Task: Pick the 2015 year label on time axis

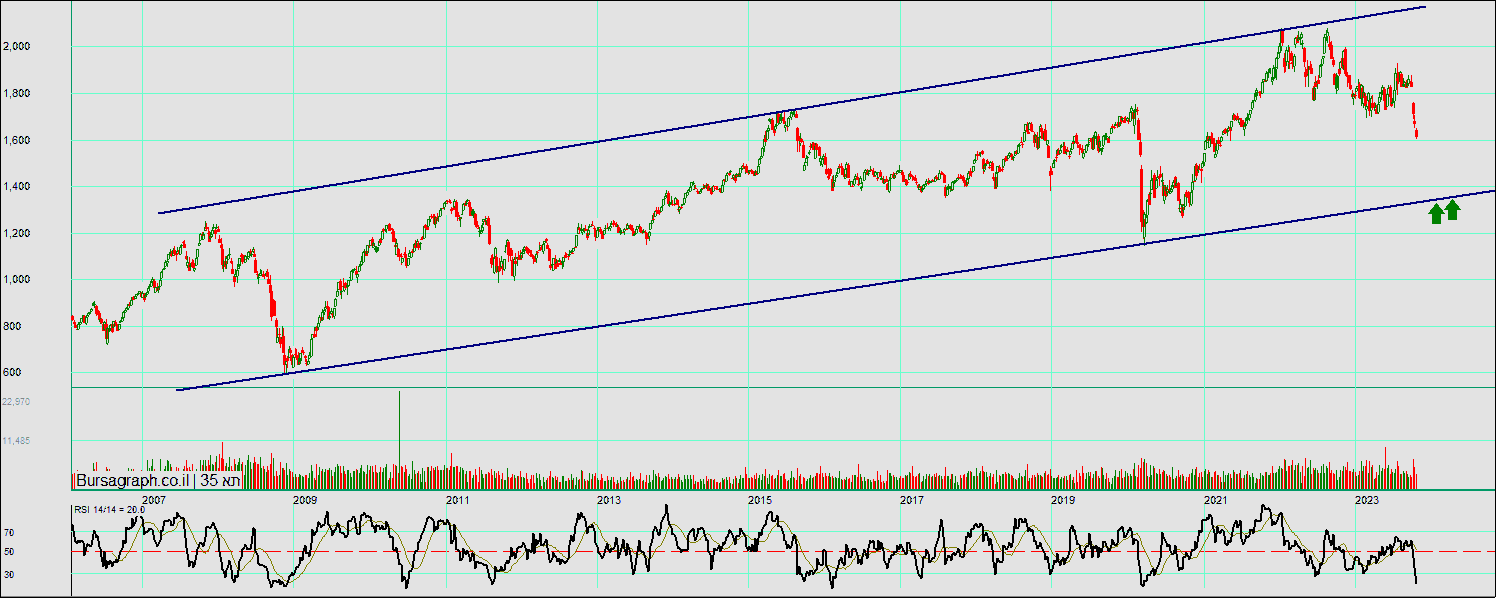Action: [x=760, y=499]
